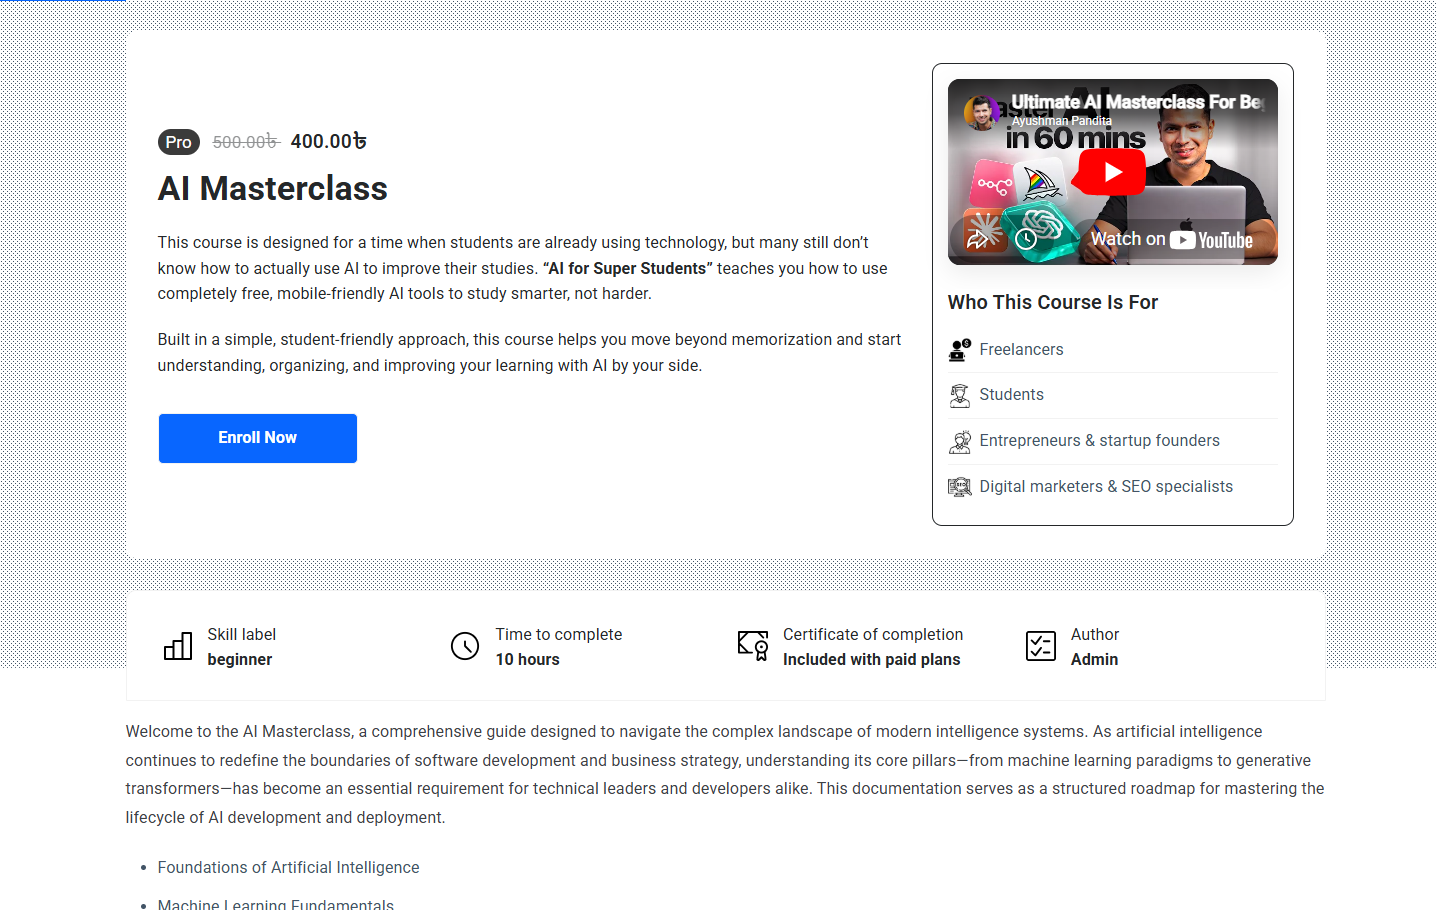Click the 'Admin' author name
This screenshot has width=1437, height=910.
pos(1094,659)
